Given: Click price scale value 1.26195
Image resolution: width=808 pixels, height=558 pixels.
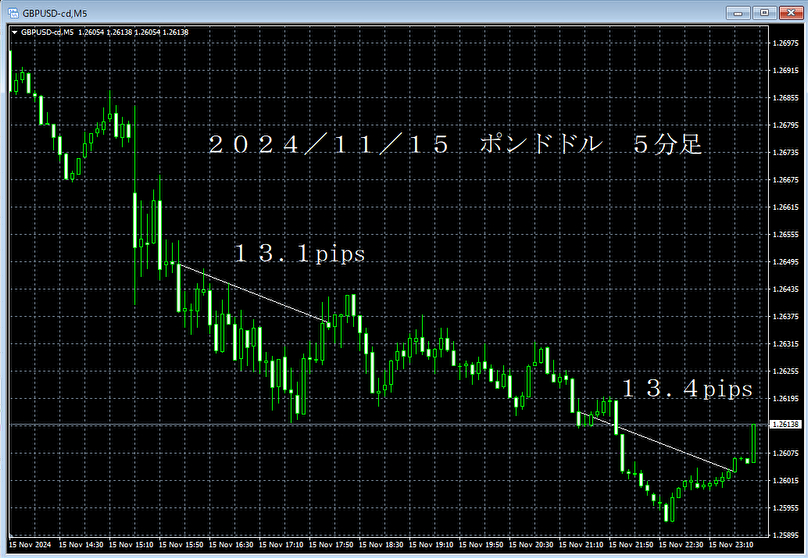Looking at the screenshot, I should pyautogui.click(x=786, y=399).
